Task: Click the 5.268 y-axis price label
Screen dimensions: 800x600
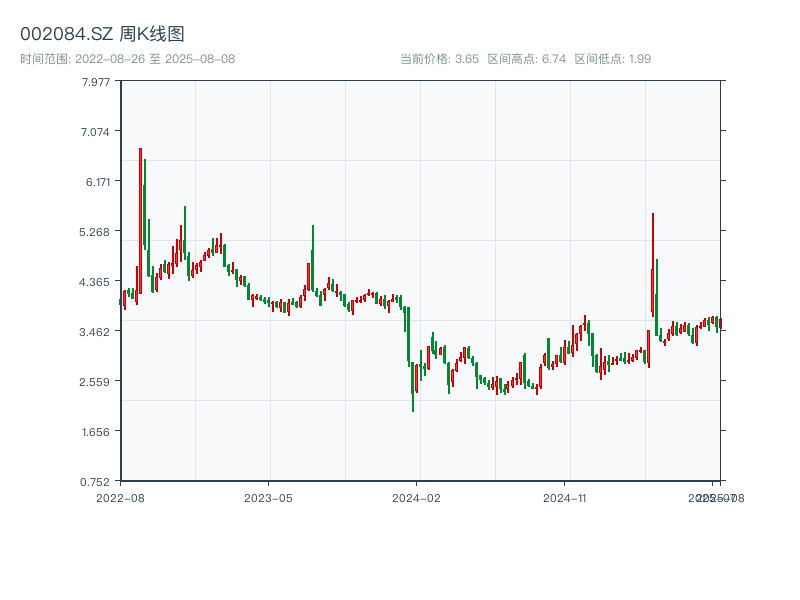Action: coord(96,232)
